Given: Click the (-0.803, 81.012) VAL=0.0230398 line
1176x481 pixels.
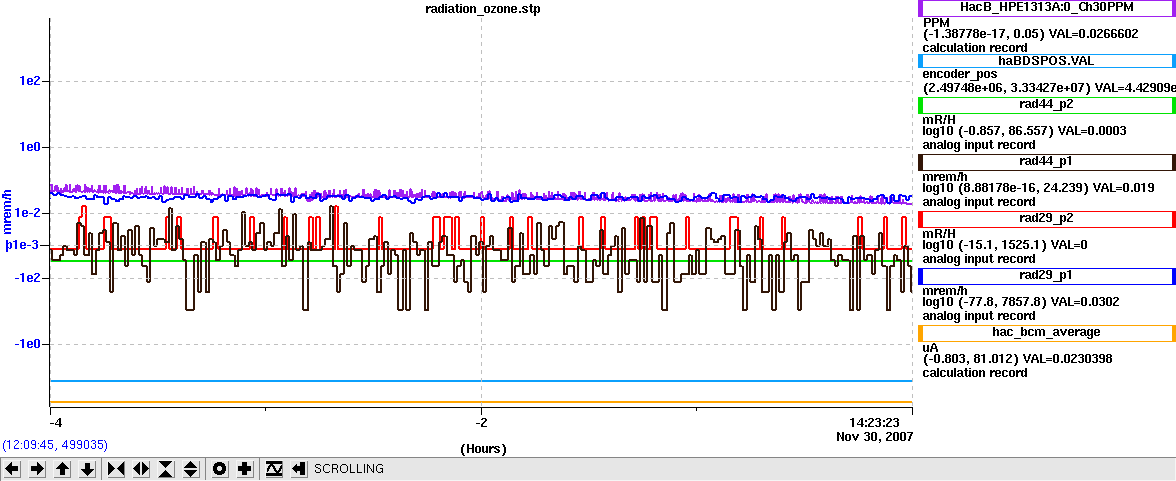Looking at the screenshot, I should pos(1017,359).
